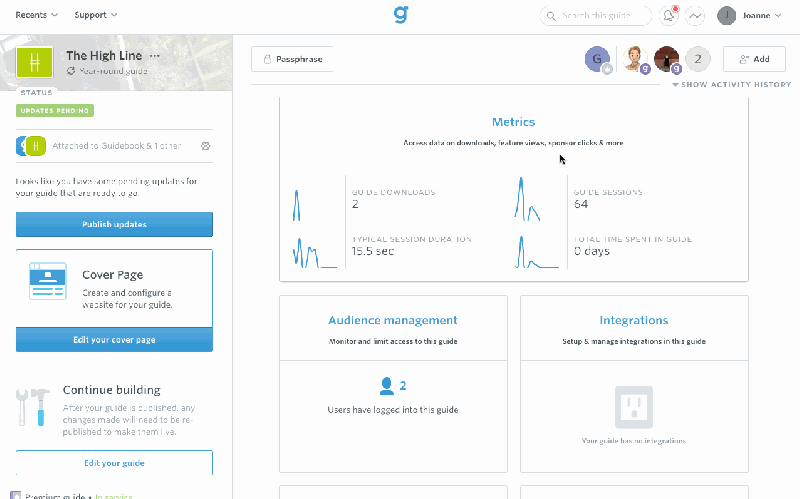
Task: Click the Edit your cover page button
Action: tap(114, 340)
